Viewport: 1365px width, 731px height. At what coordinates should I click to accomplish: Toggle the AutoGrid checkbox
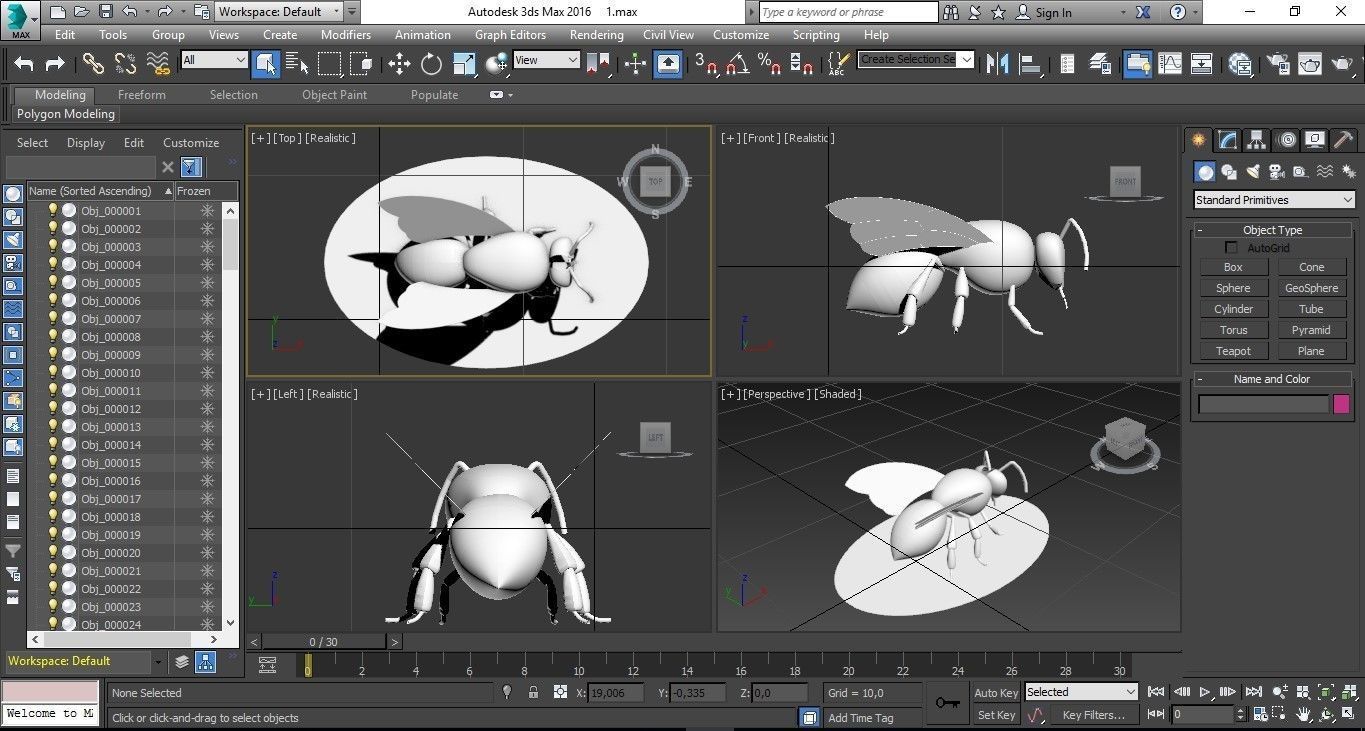pos(1231,247)
